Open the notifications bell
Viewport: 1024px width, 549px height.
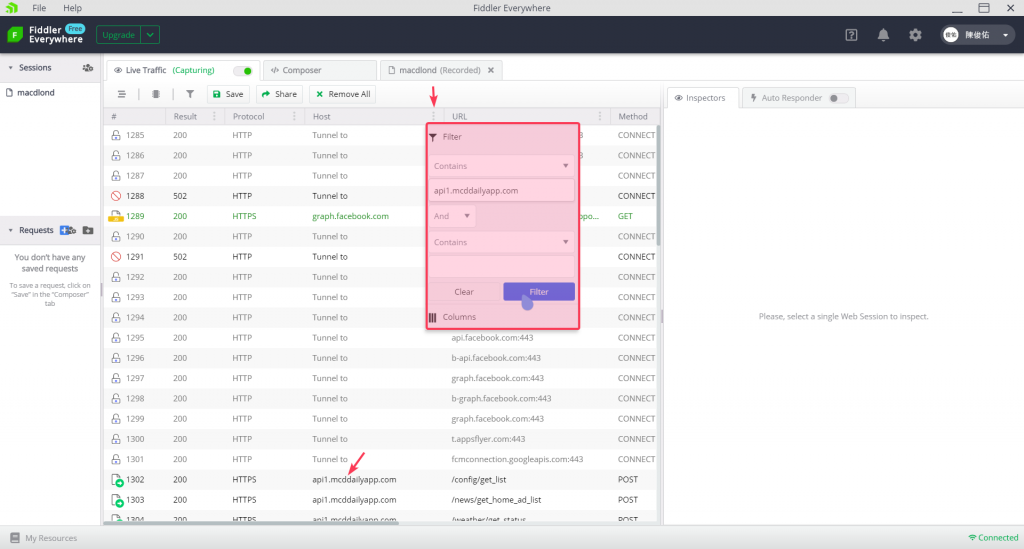(883, 35)
